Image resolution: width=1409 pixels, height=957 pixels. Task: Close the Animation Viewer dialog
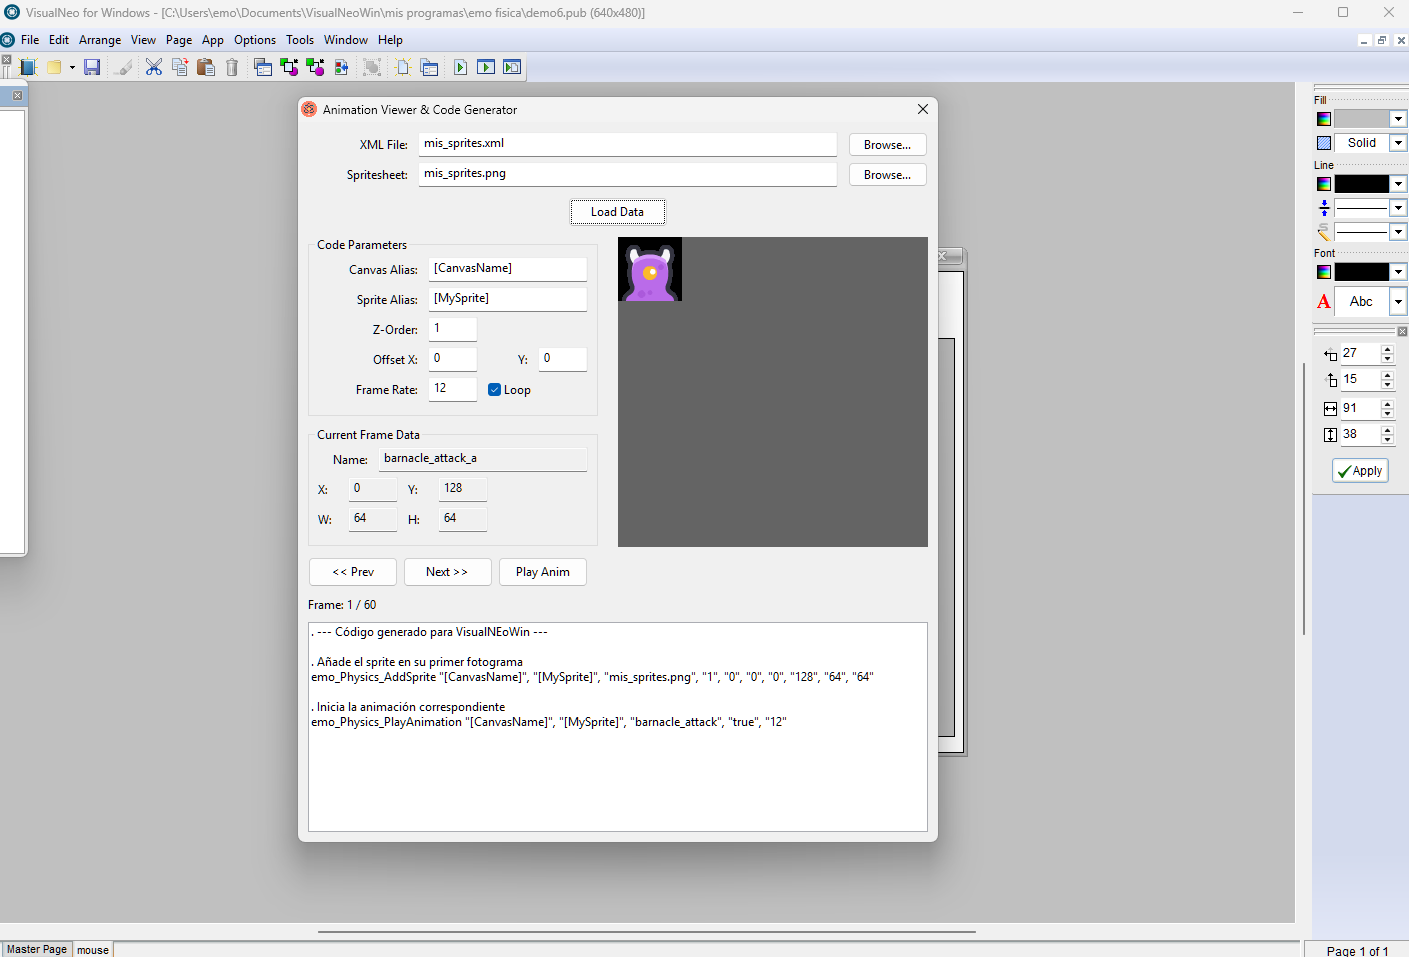click(x=923, y=109)
